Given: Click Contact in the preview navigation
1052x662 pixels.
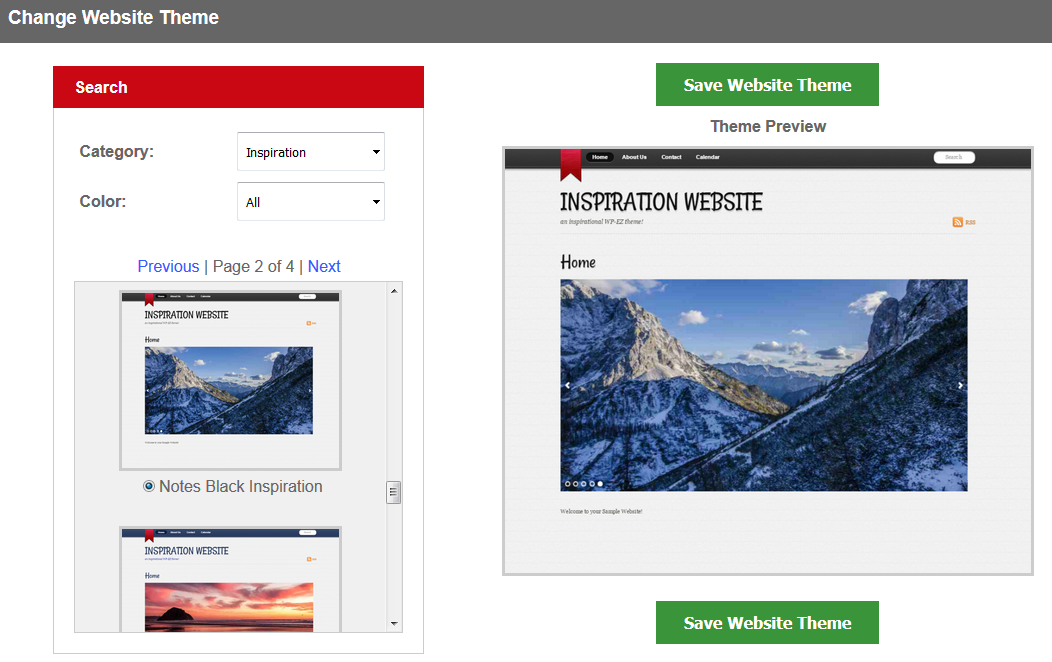Looking at the screenshot, I should 671,157.
